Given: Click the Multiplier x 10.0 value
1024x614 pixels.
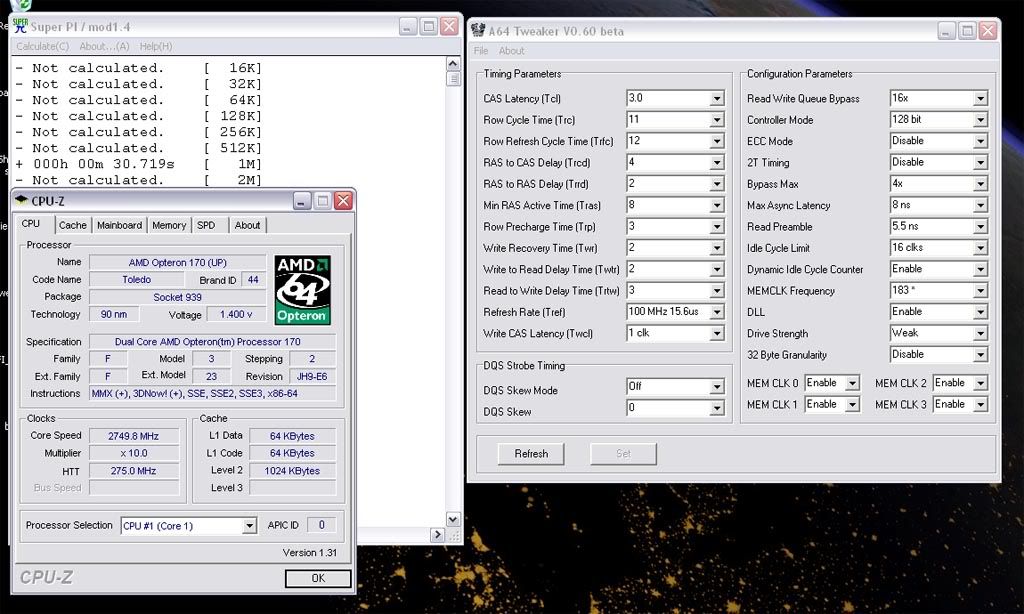Looking at the screenshot, I should (x=133, y=453).
